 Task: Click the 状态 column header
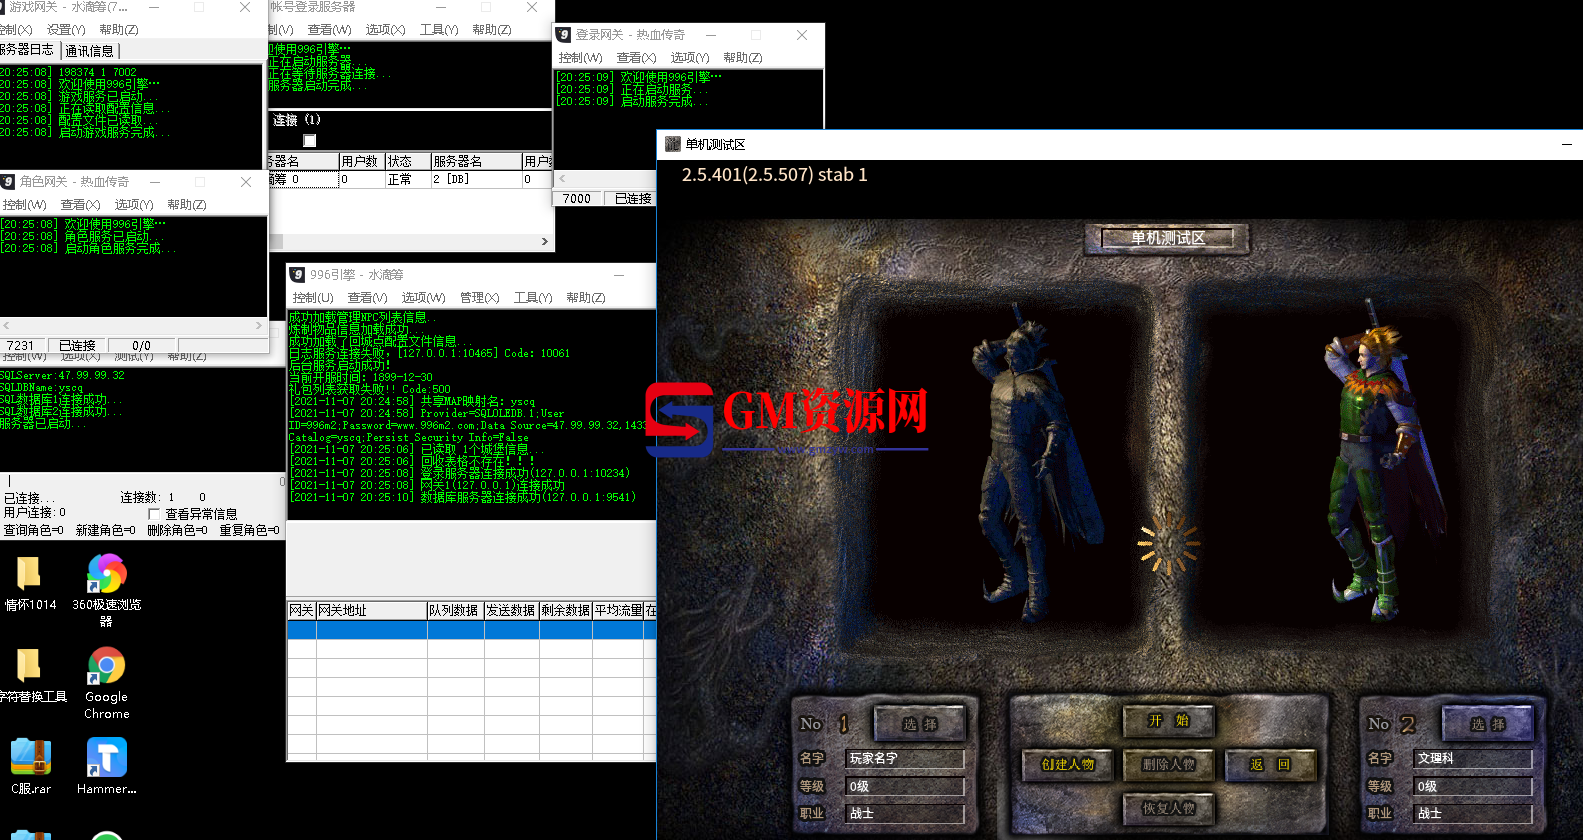407,161
